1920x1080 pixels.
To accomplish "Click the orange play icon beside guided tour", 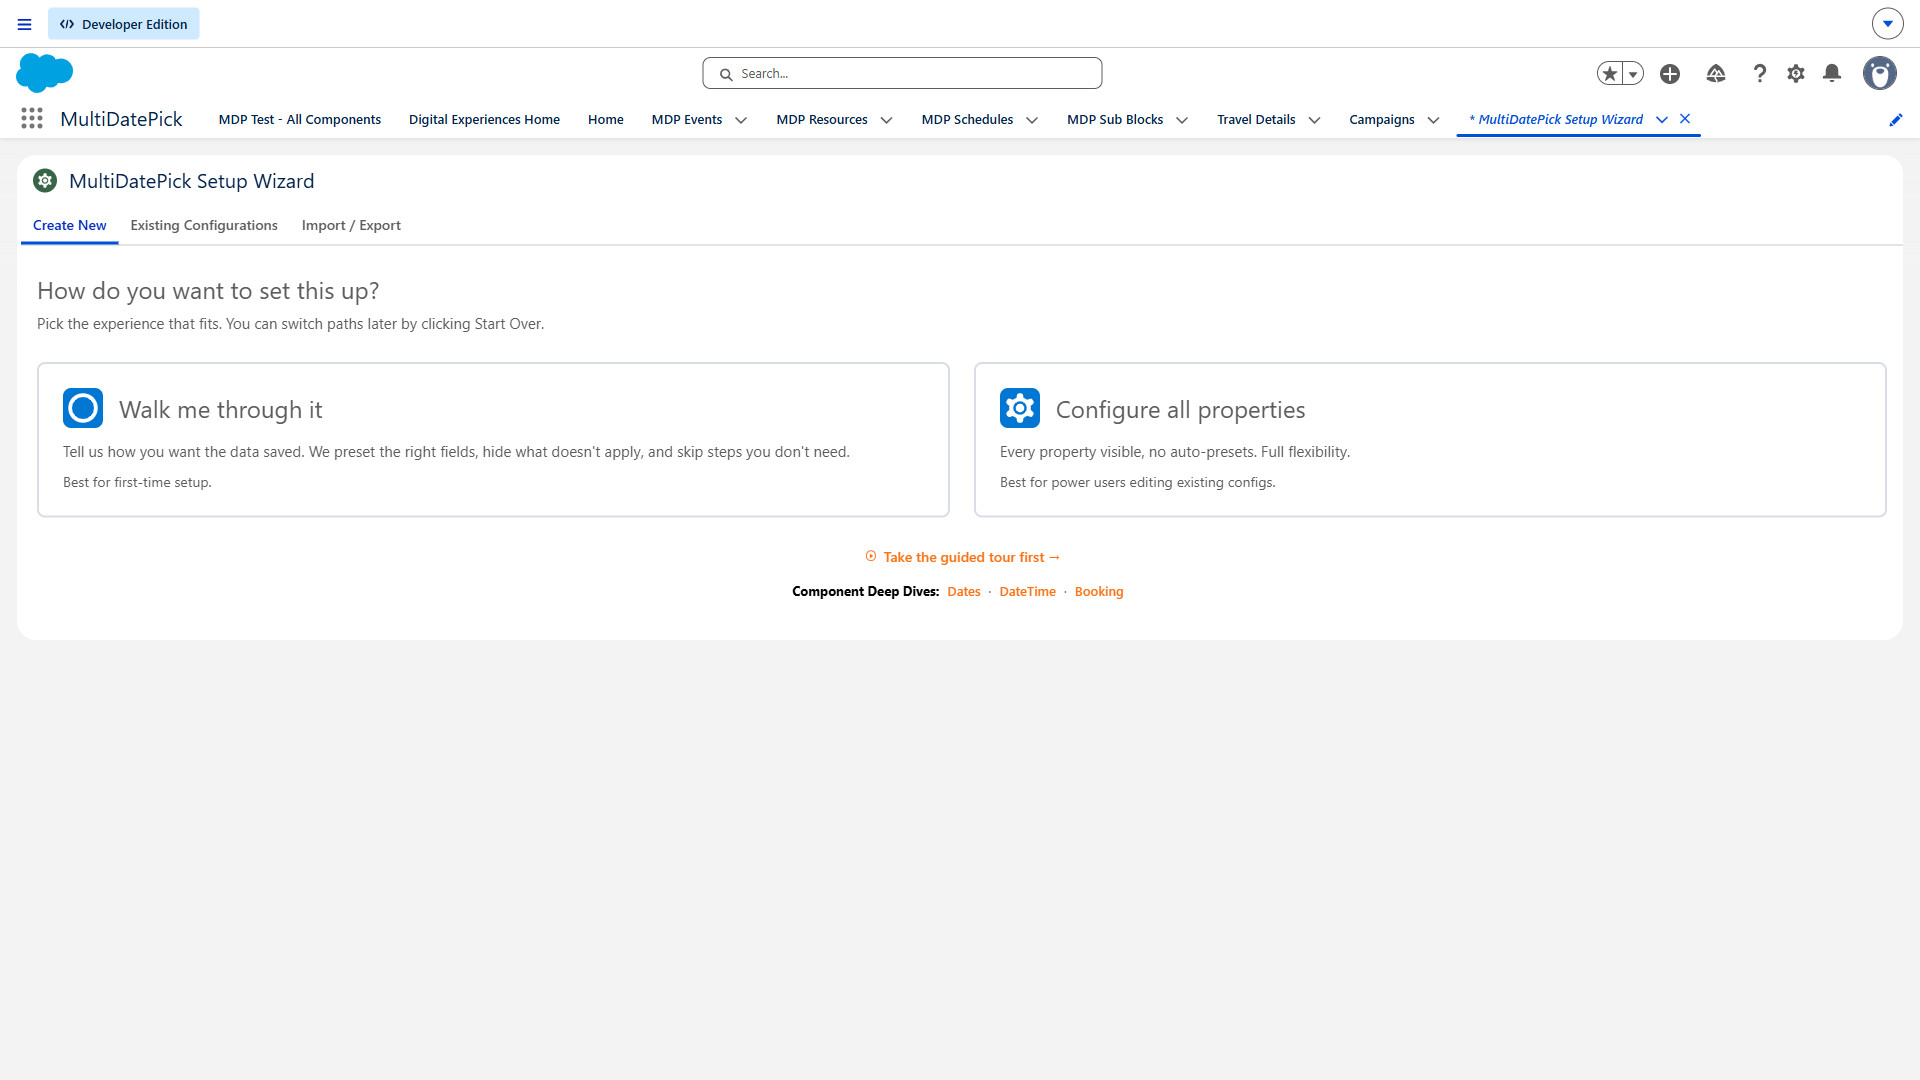I will click(871, 556).
